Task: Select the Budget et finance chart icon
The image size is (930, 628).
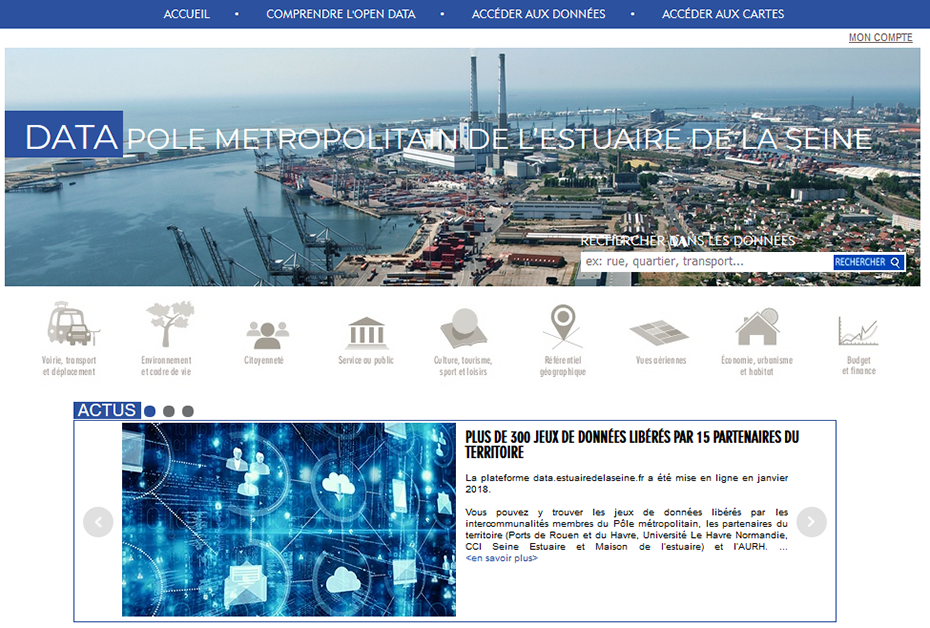Action: [x=858, y=331]
